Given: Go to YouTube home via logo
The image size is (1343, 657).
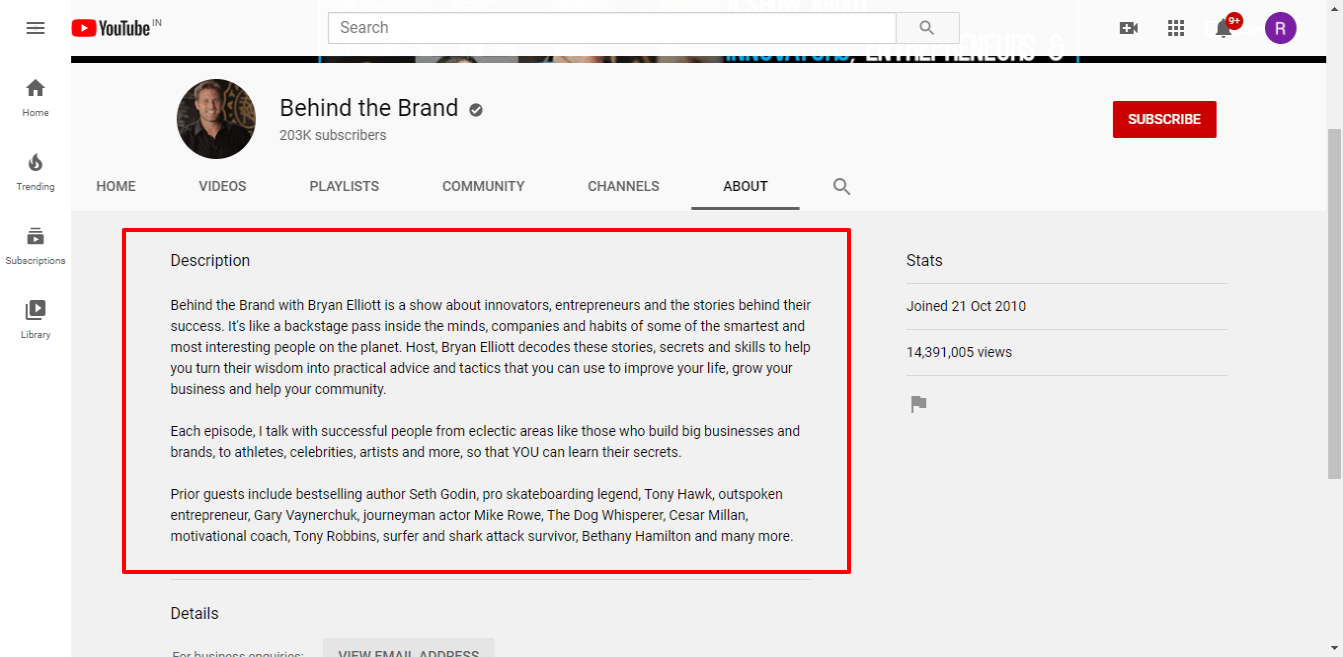Looking at the screenshot, I should (x=110, y=28).
